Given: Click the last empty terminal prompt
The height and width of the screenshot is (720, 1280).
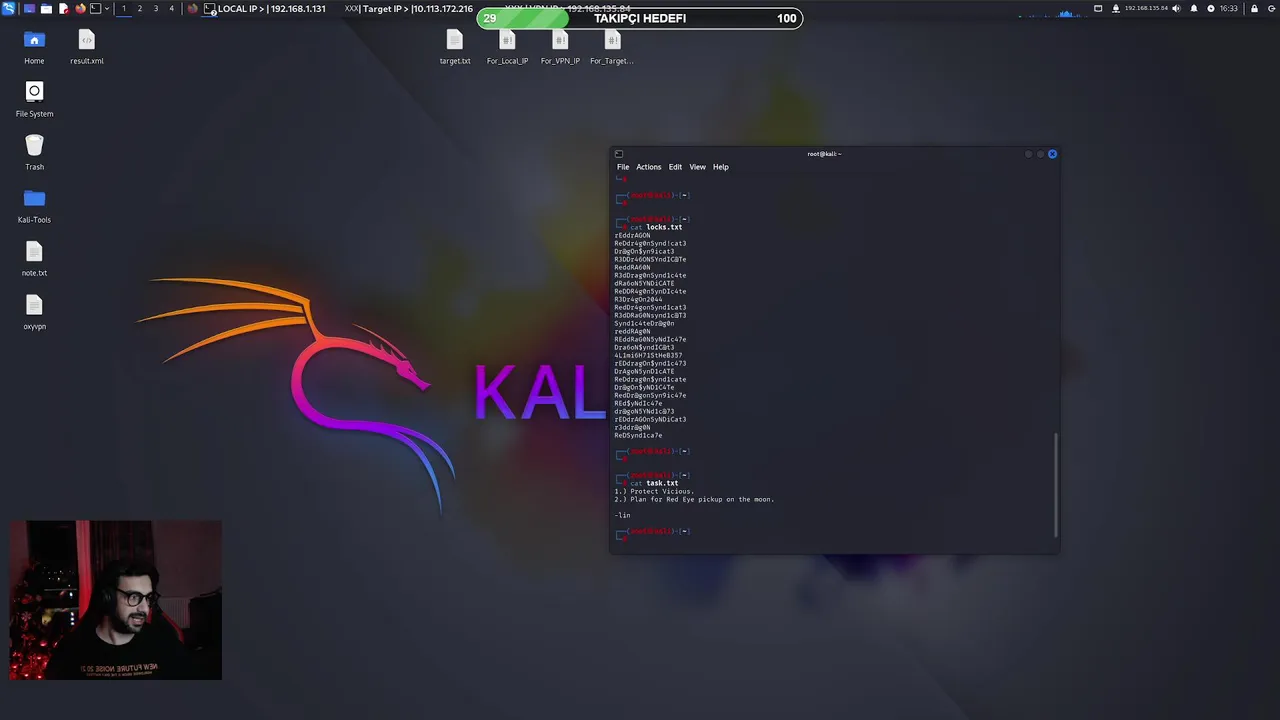Looking at the screenshot, I should [x=652, y=535].
